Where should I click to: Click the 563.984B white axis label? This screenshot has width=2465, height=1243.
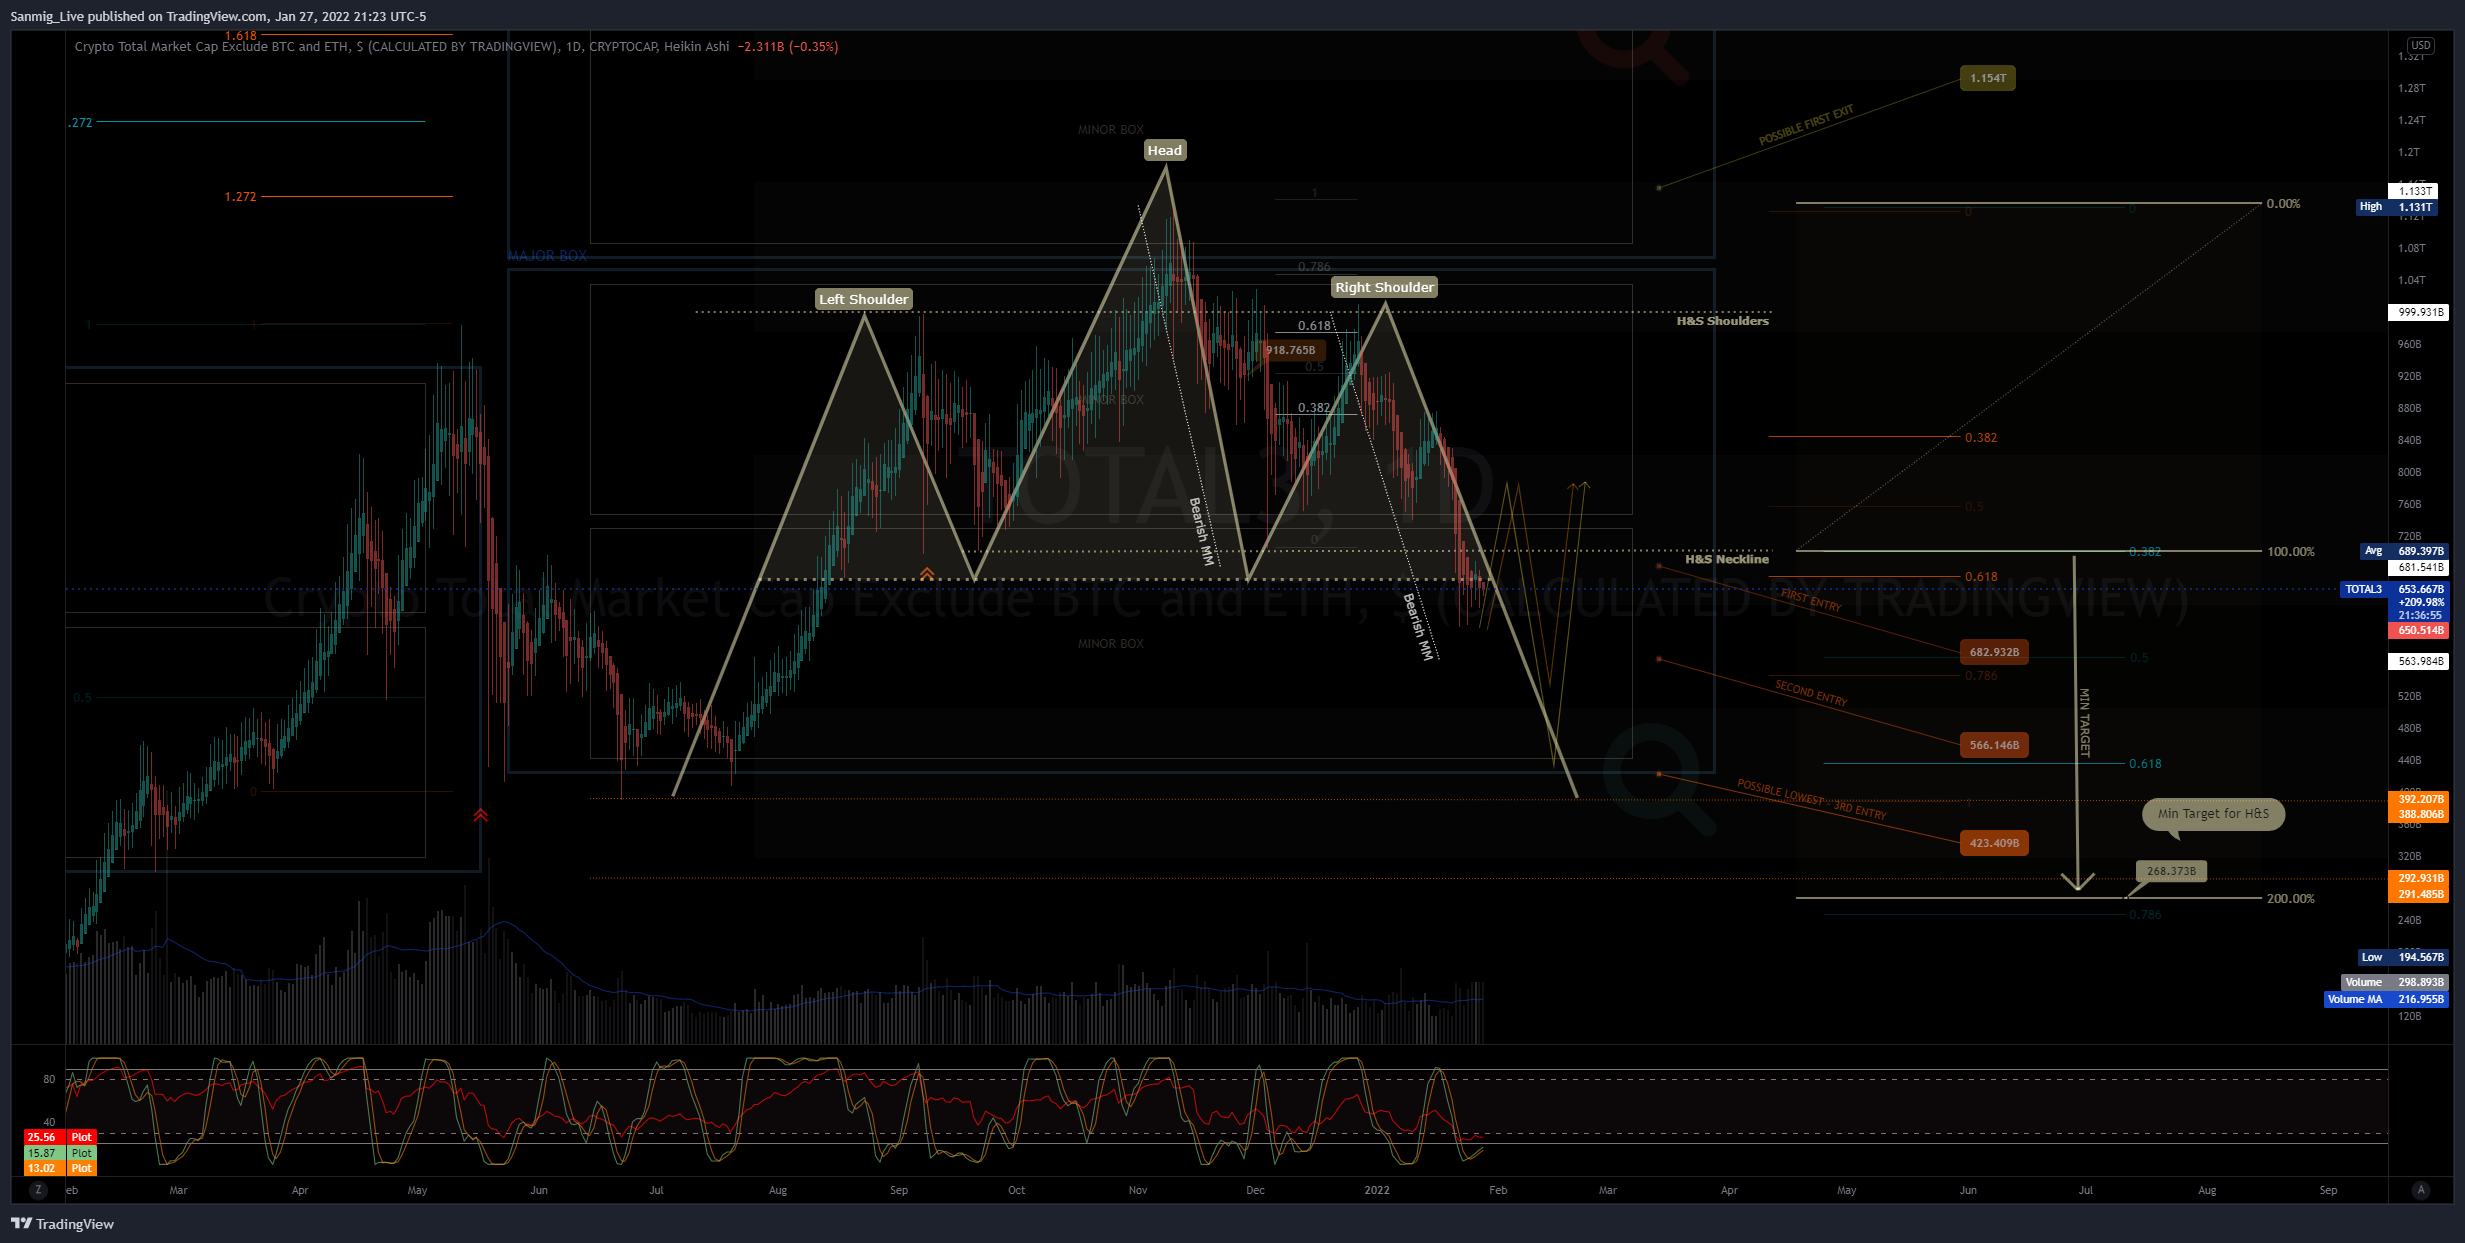point(2418,661)
